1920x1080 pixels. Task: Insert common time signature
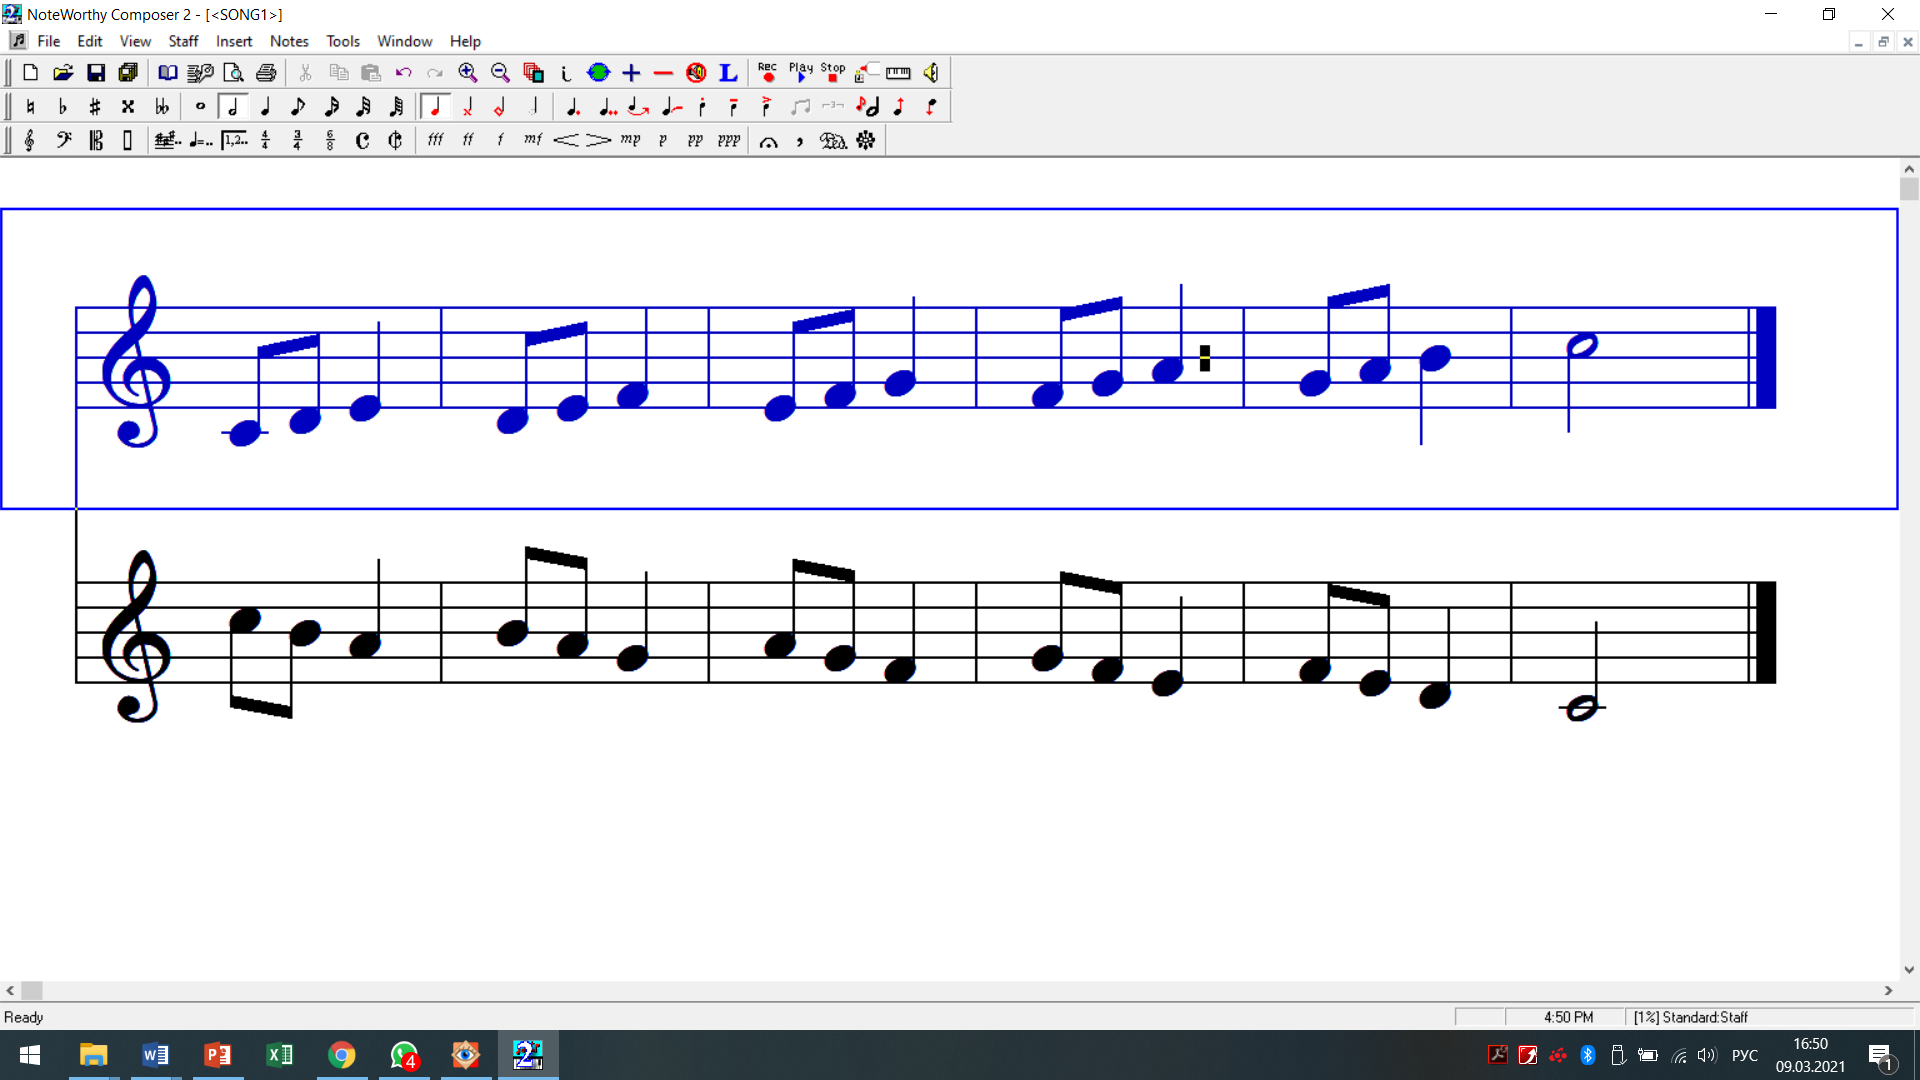tap(362, 140)
